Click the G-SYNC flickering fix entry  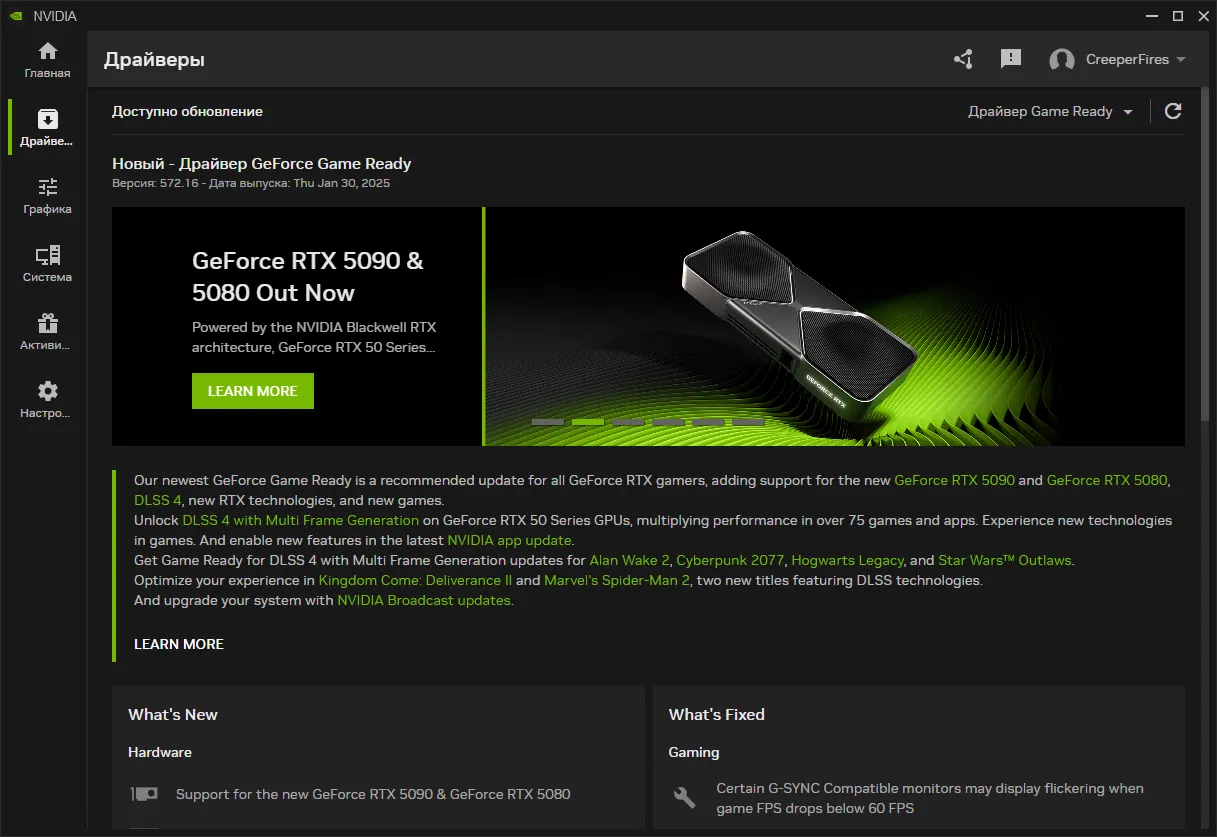[x=930, y=798]
